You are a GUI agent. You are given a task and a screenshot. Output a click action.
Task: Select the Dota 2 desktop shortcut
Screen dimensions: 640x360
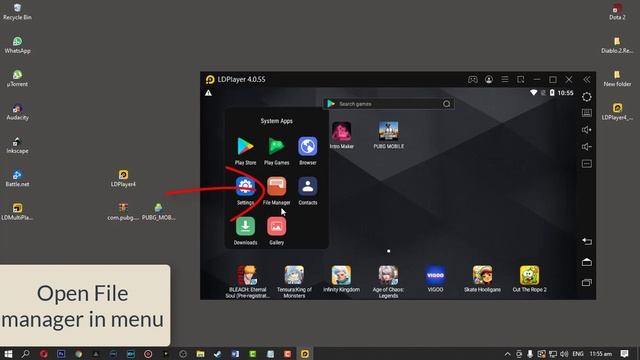(617, 11)
